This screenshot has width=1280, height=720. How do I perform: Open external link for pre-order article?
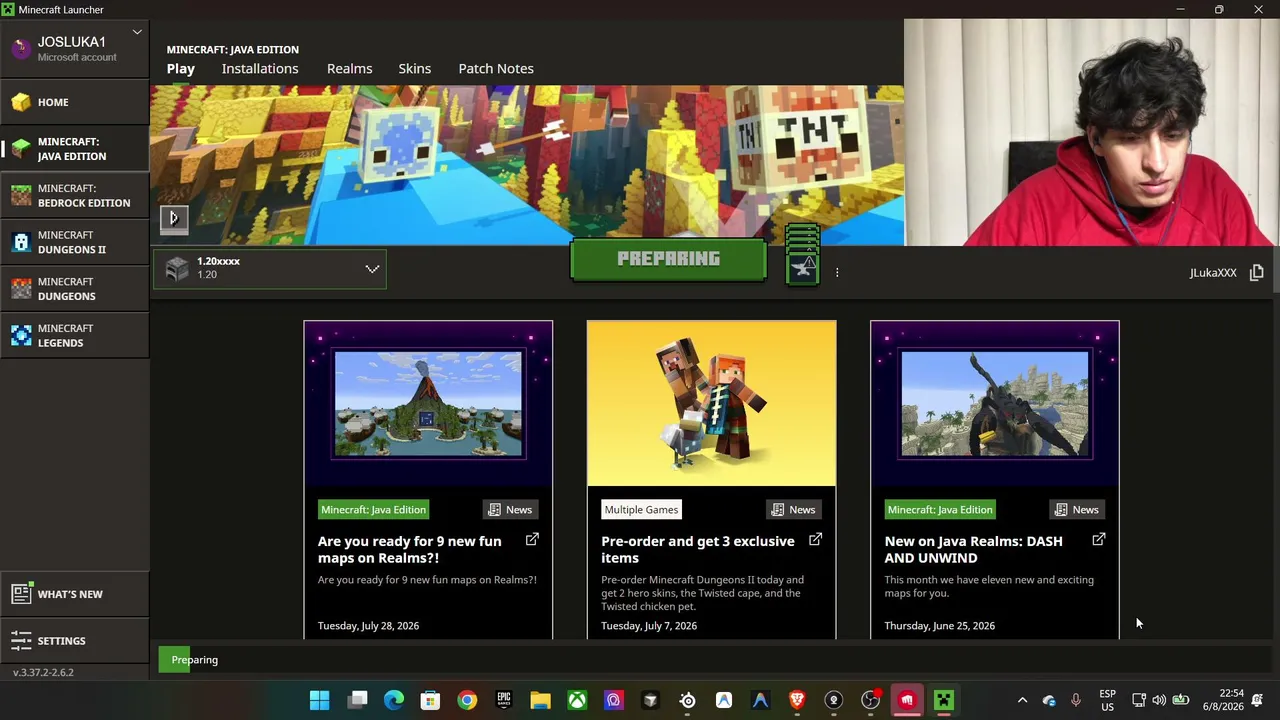pos(815,540)
